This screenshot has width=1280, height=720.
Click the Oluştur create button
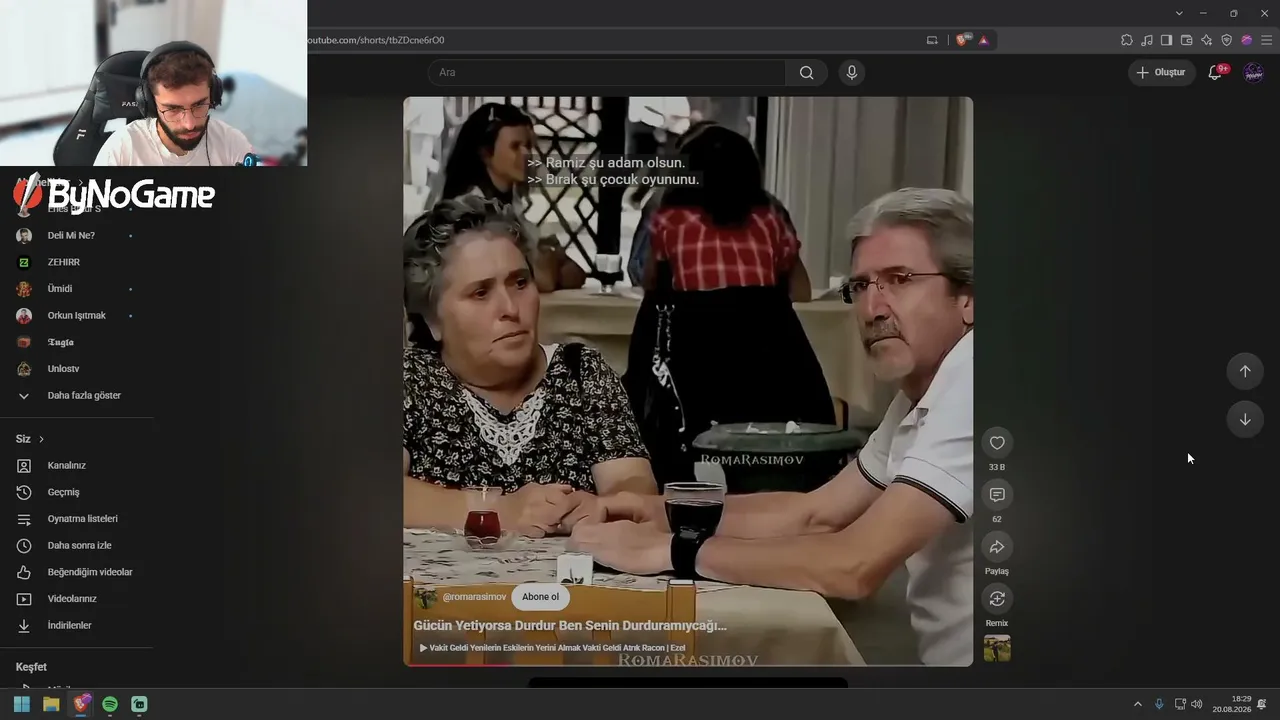pos(1161,72)
